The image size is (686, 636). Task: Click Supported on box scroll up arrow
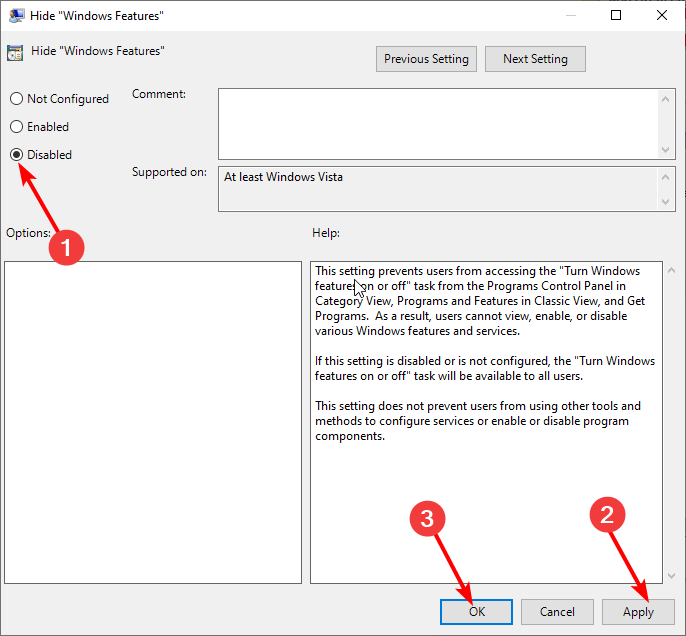tap(665, 177)
